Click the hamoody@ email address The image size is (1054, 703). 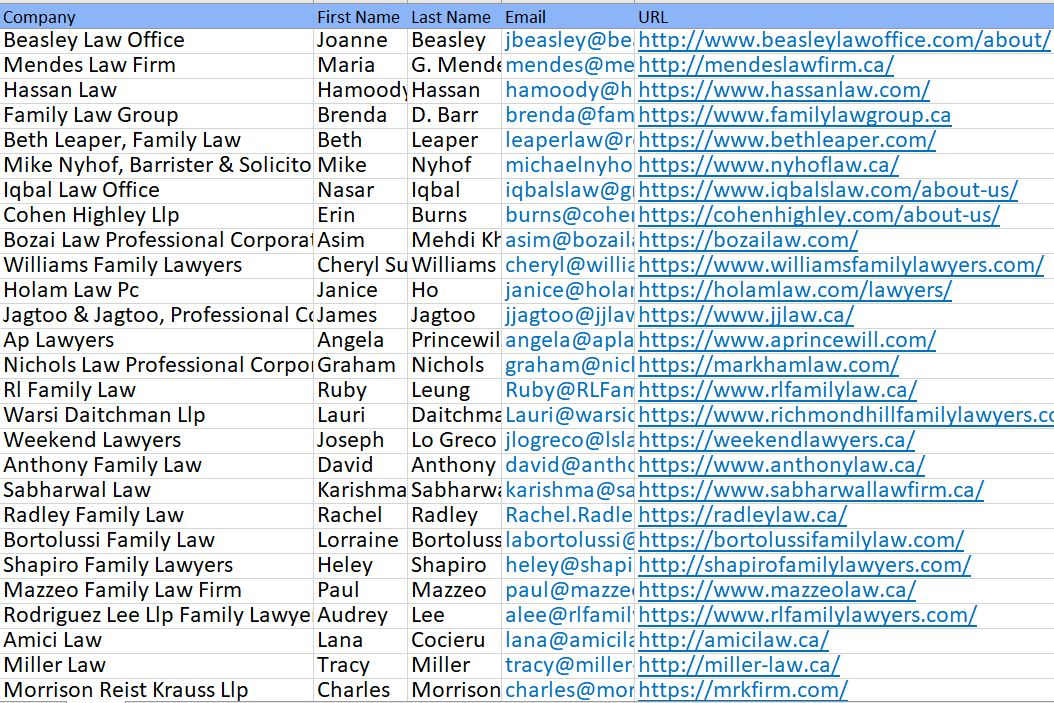[569, 90]
